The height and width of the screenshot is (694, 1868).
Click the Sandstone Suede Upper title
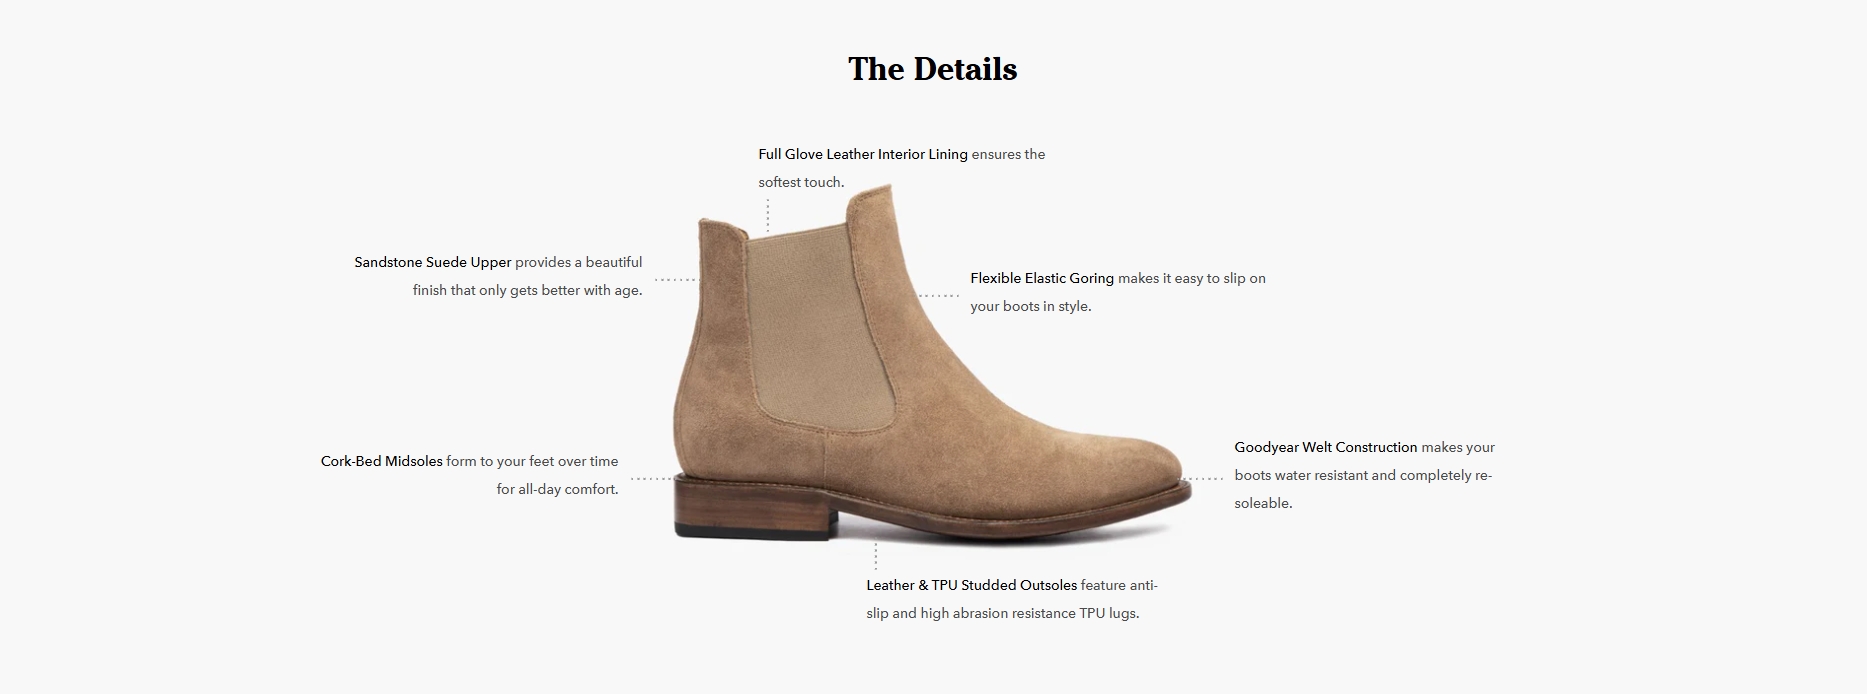433,262
